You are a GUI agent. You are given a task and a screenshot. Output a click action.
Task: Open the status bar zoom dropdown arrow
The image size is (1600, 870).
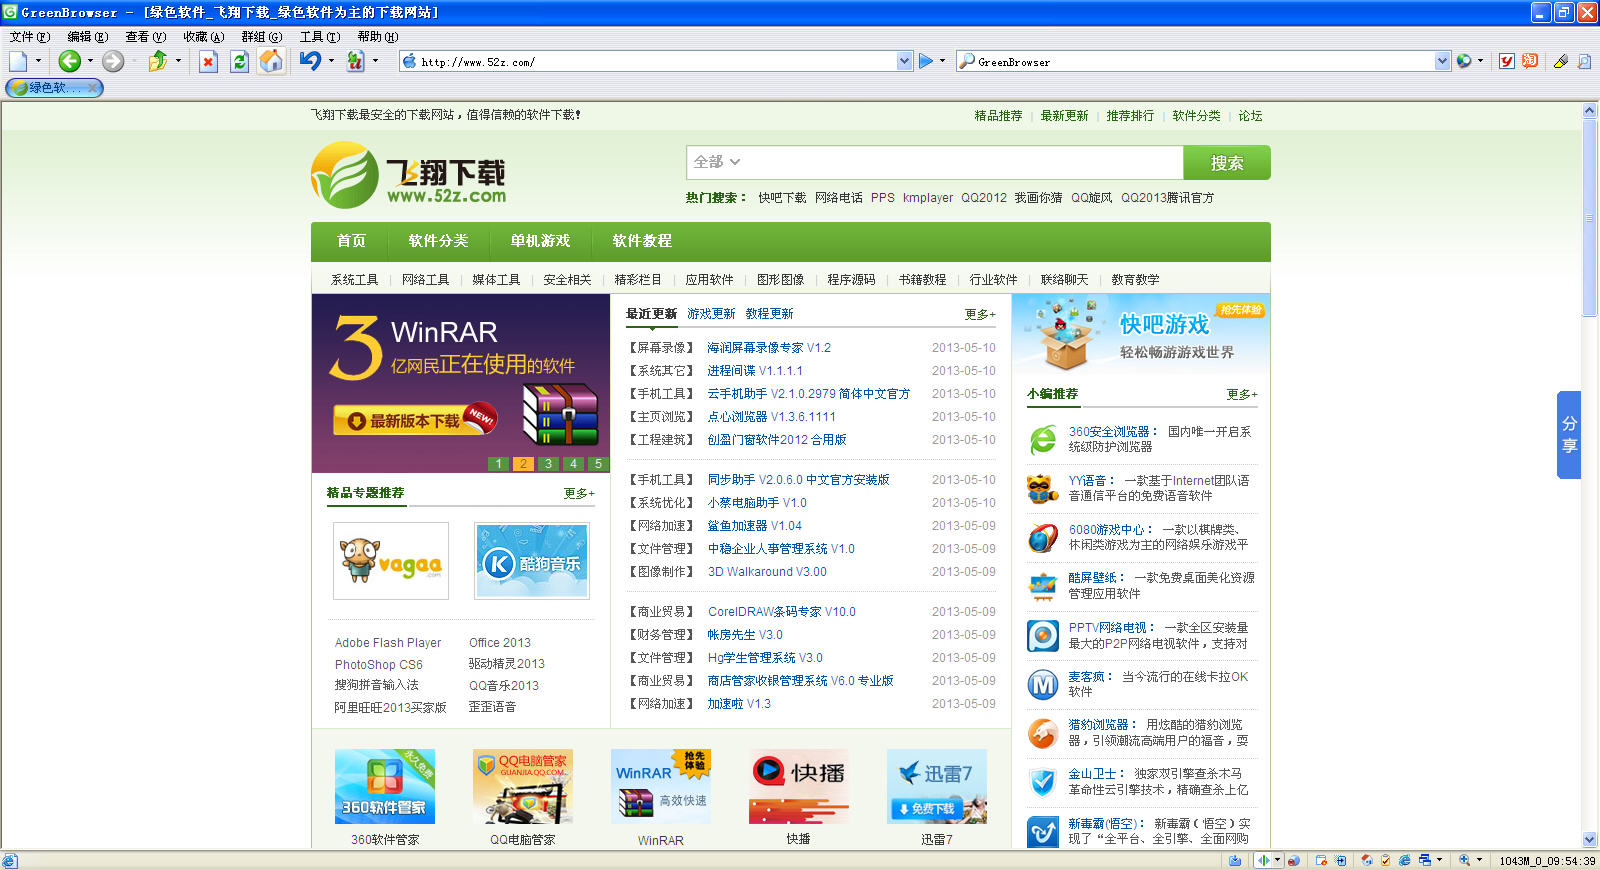coord(1479,860)
